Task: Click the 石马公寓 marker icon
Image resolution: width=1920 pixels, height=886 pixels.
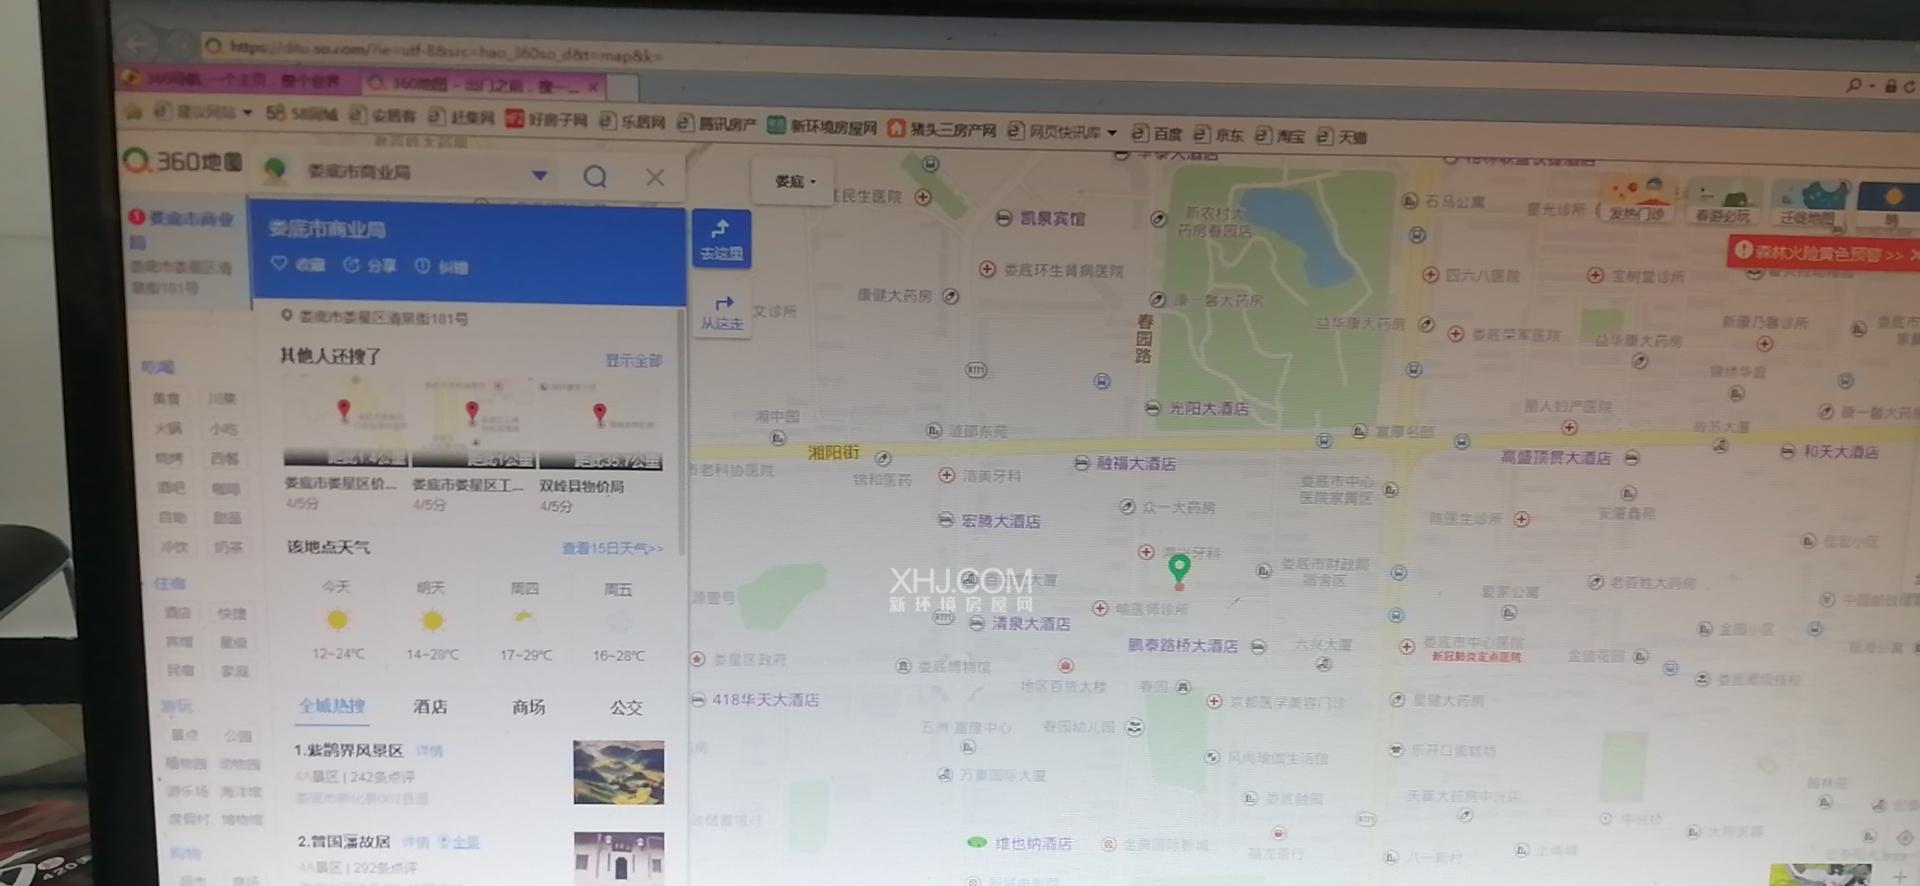Action: coord(1410,201)
